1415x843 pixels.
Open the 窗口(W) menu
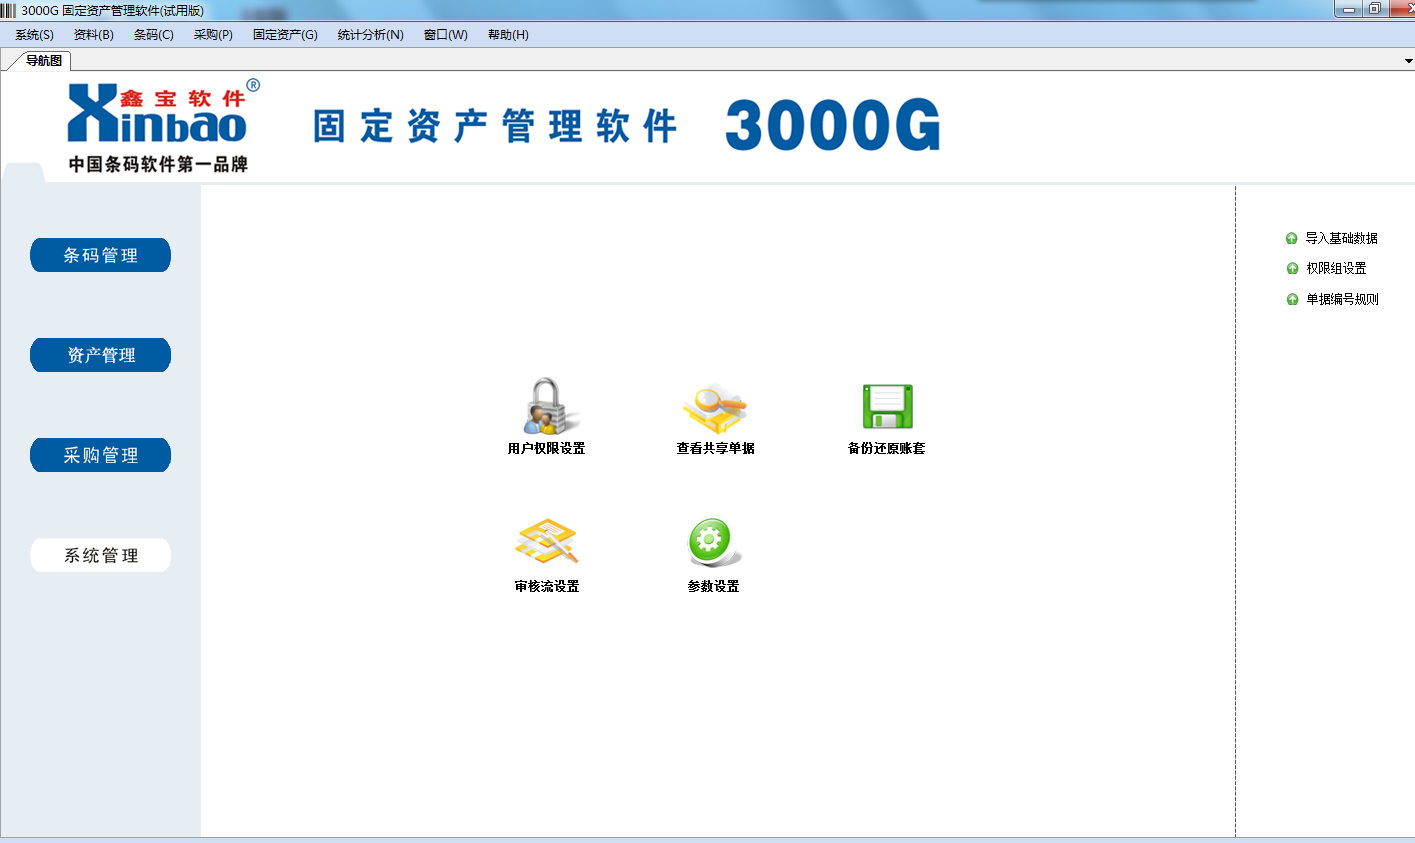tap(446, 35)
